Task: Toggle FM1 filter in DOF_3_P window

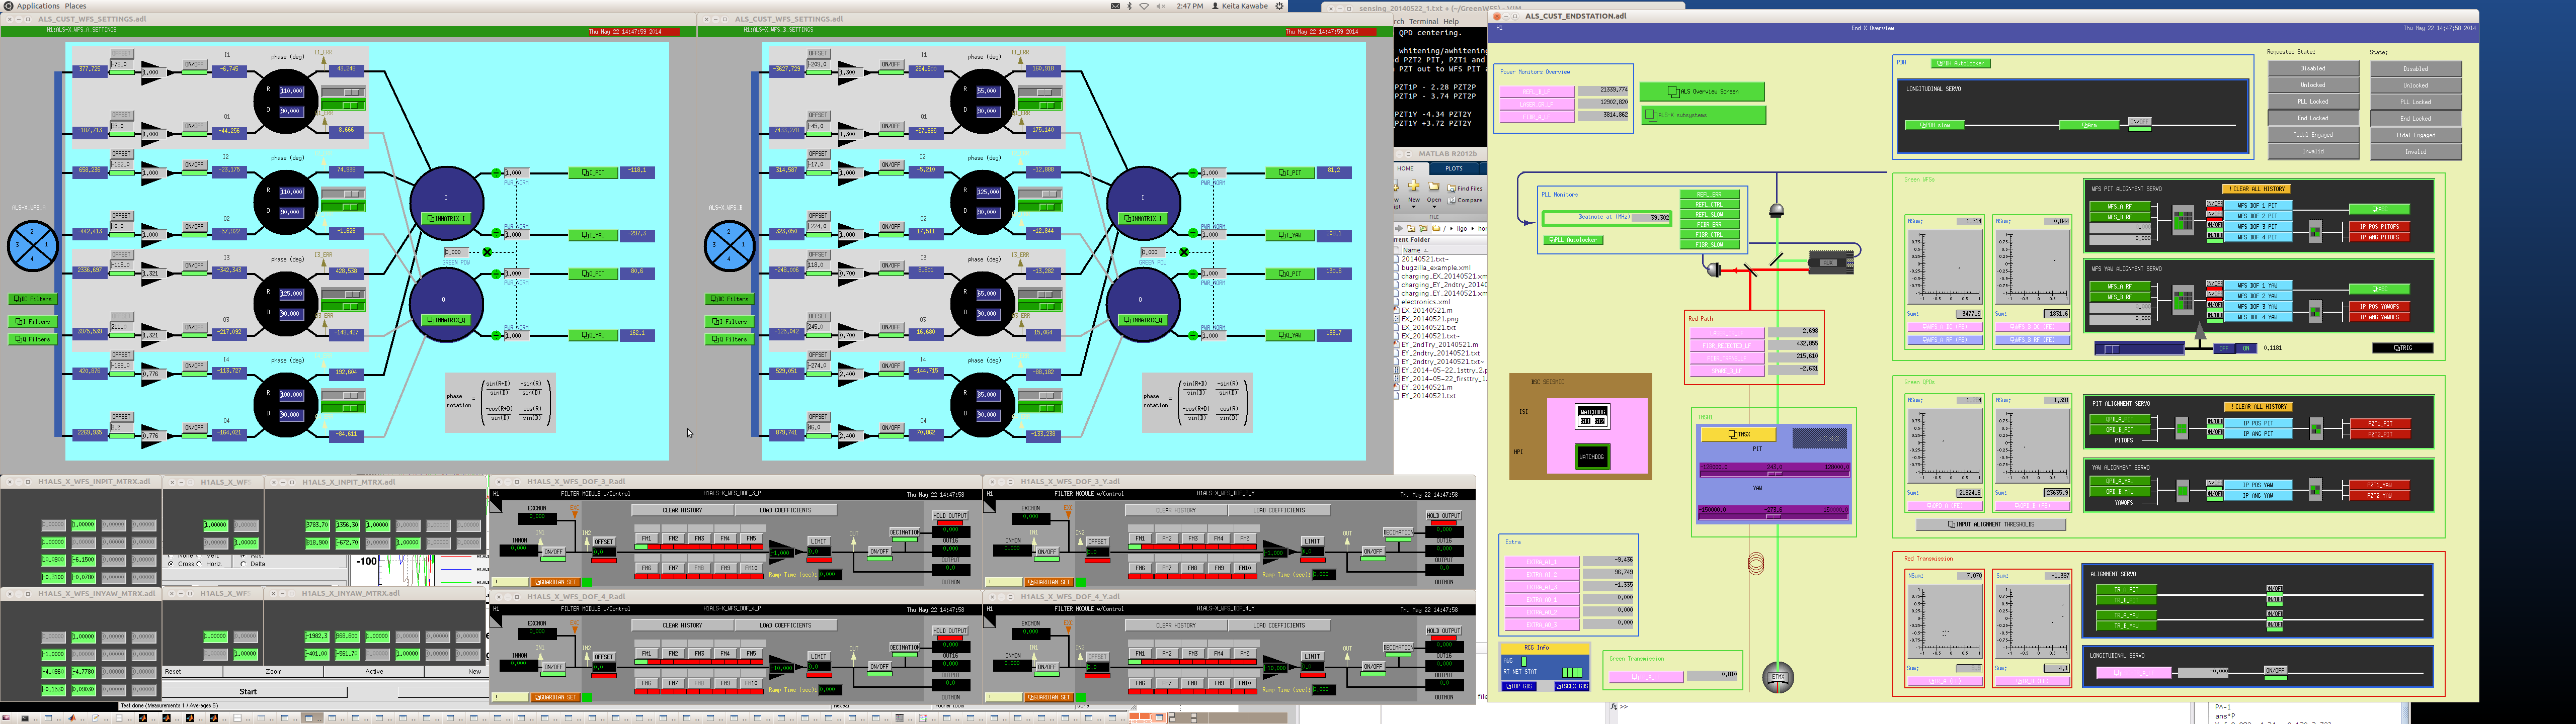Action: 647,538
